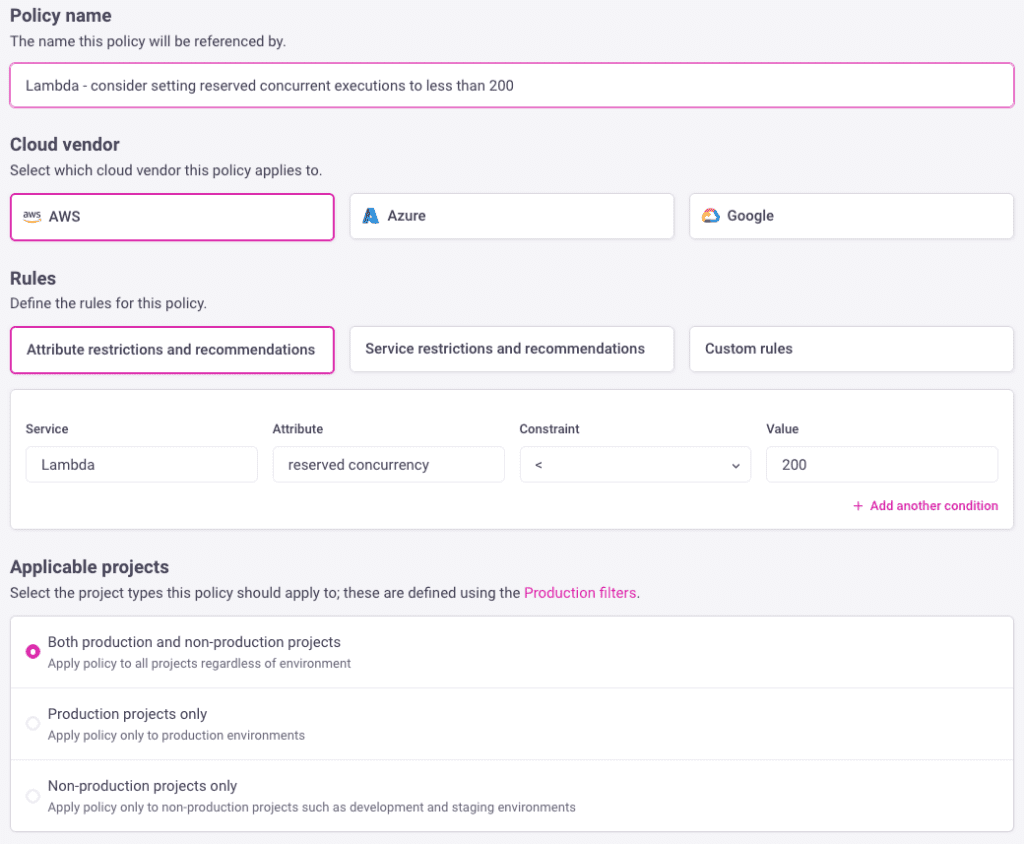Click the Policy name input field

[x=511, y=86]
